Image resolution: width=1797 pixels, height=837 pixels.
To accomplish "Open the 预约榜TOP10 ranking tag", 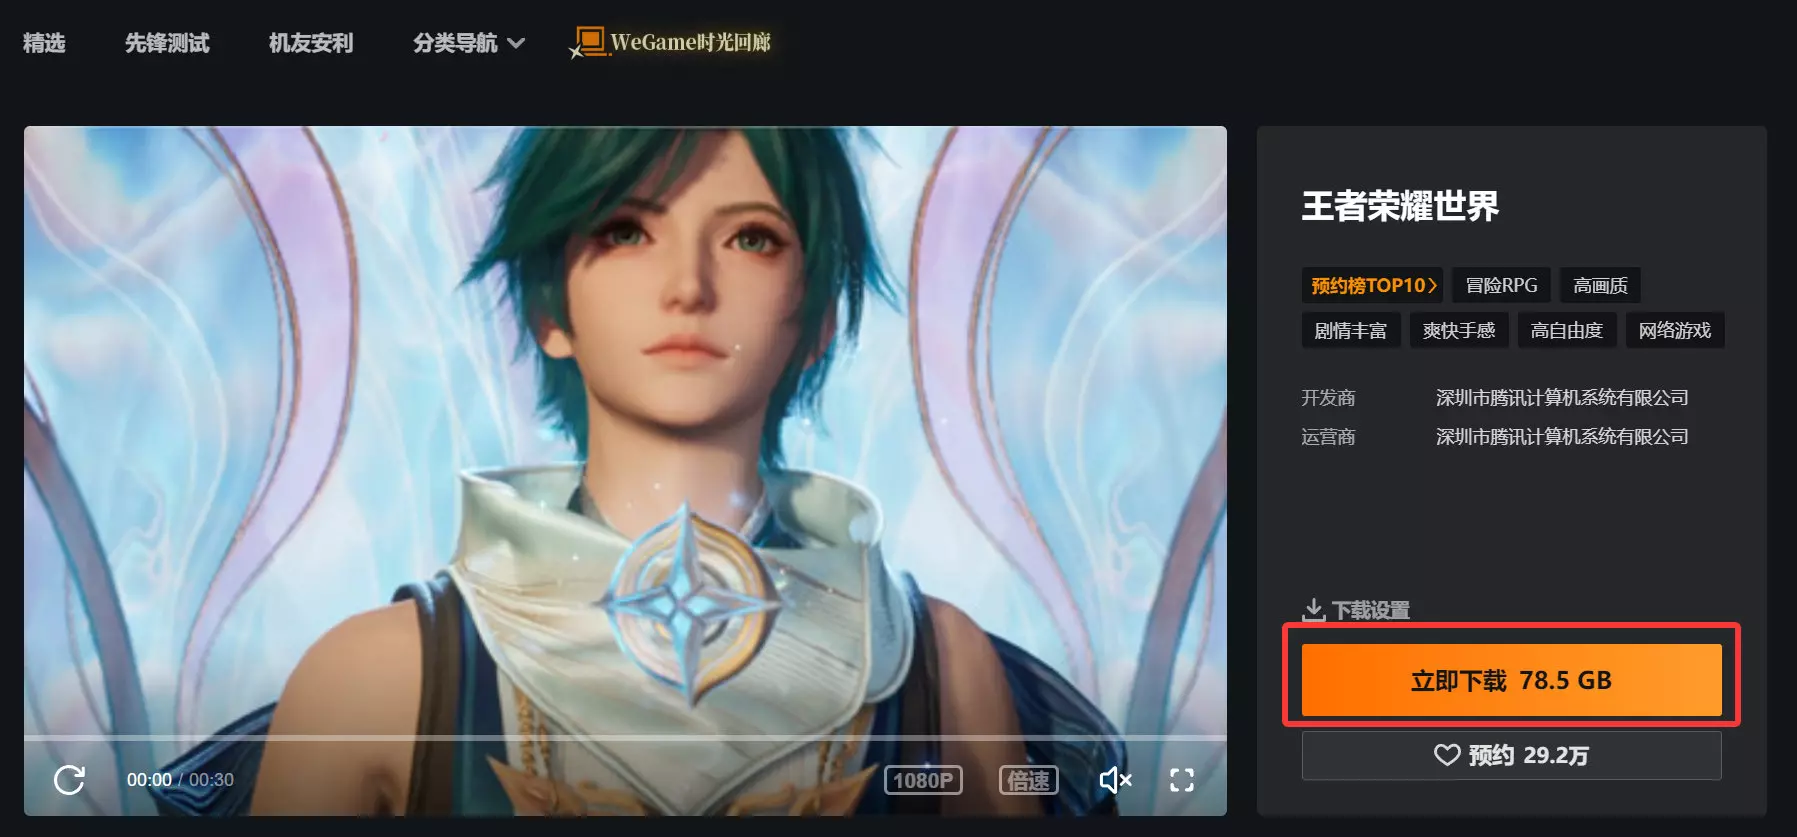I will [1372, 285].
